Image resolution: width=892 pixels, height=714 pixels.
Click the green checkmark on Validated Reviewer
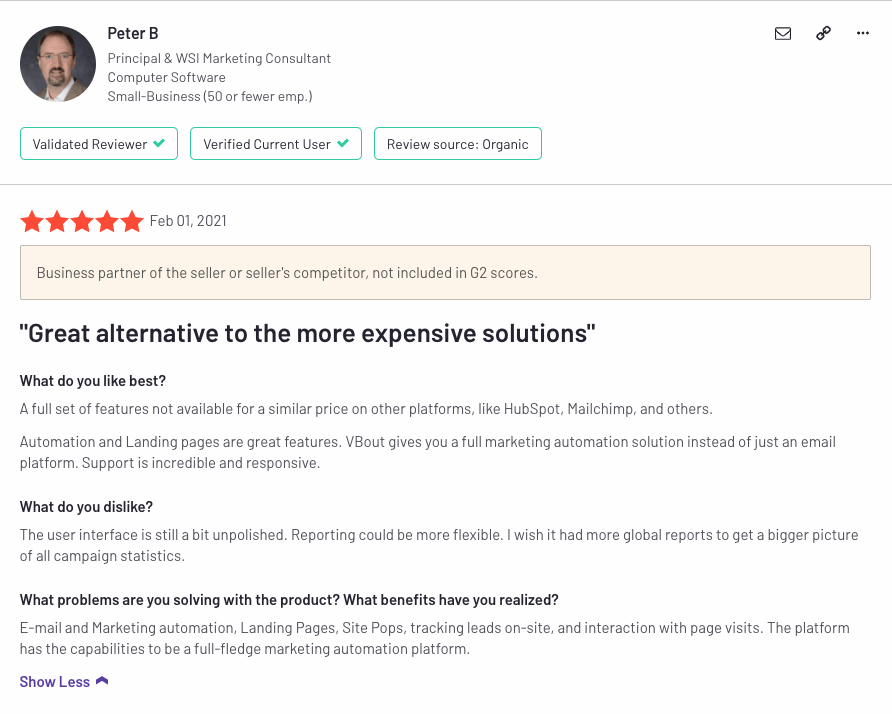(x=159, y=143)
